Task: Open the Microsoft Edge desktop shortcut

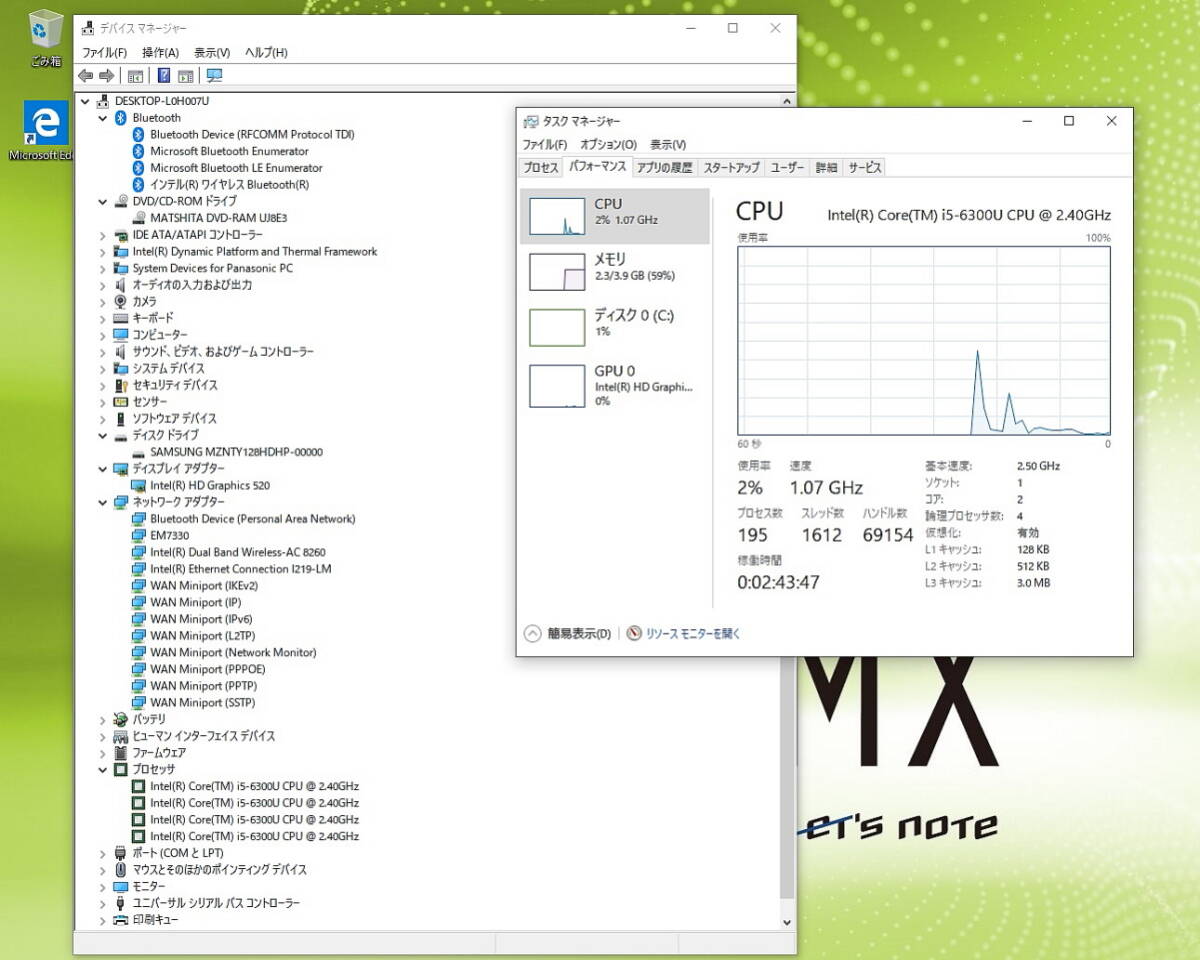Action: point(46,132)
